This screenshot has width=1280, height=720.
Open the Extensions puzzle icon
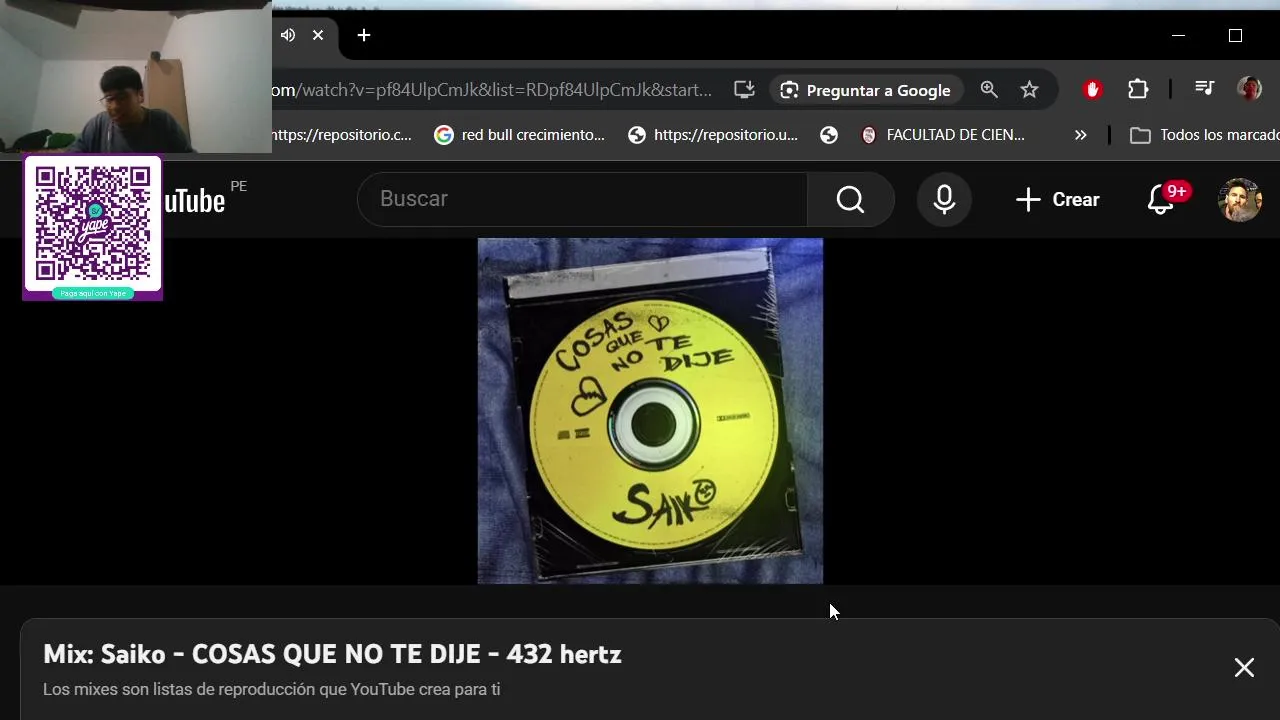click(1138, 90)
